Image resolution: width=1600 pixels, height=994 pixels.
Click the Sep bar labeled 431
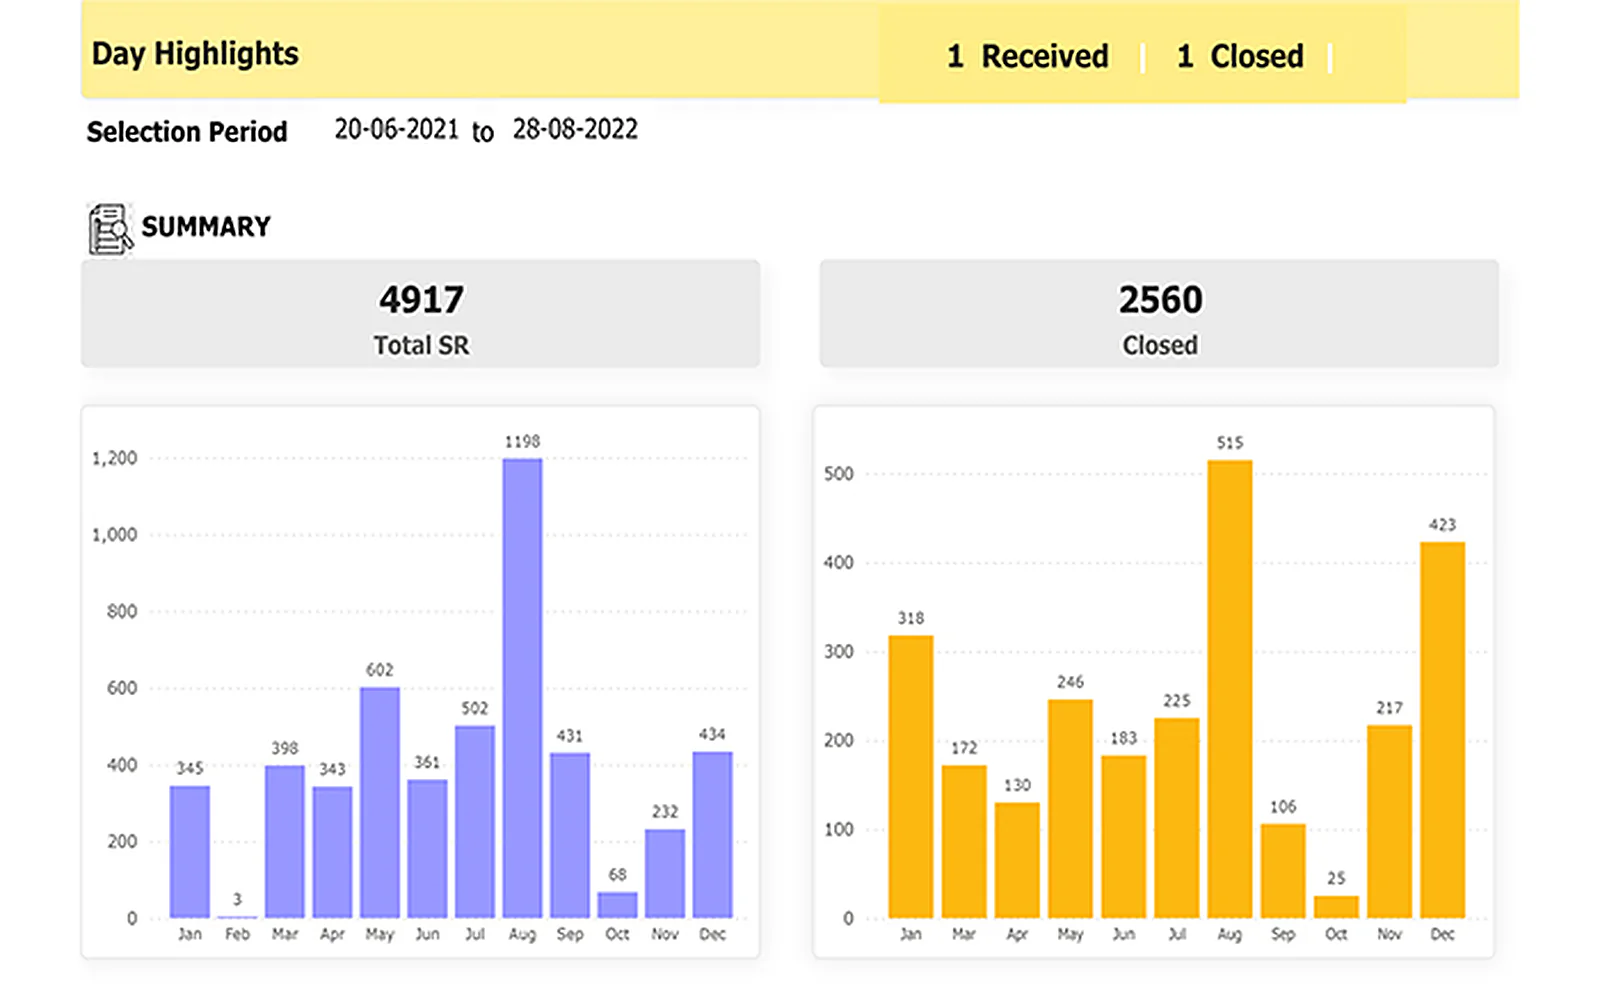[x=570, y=835]
